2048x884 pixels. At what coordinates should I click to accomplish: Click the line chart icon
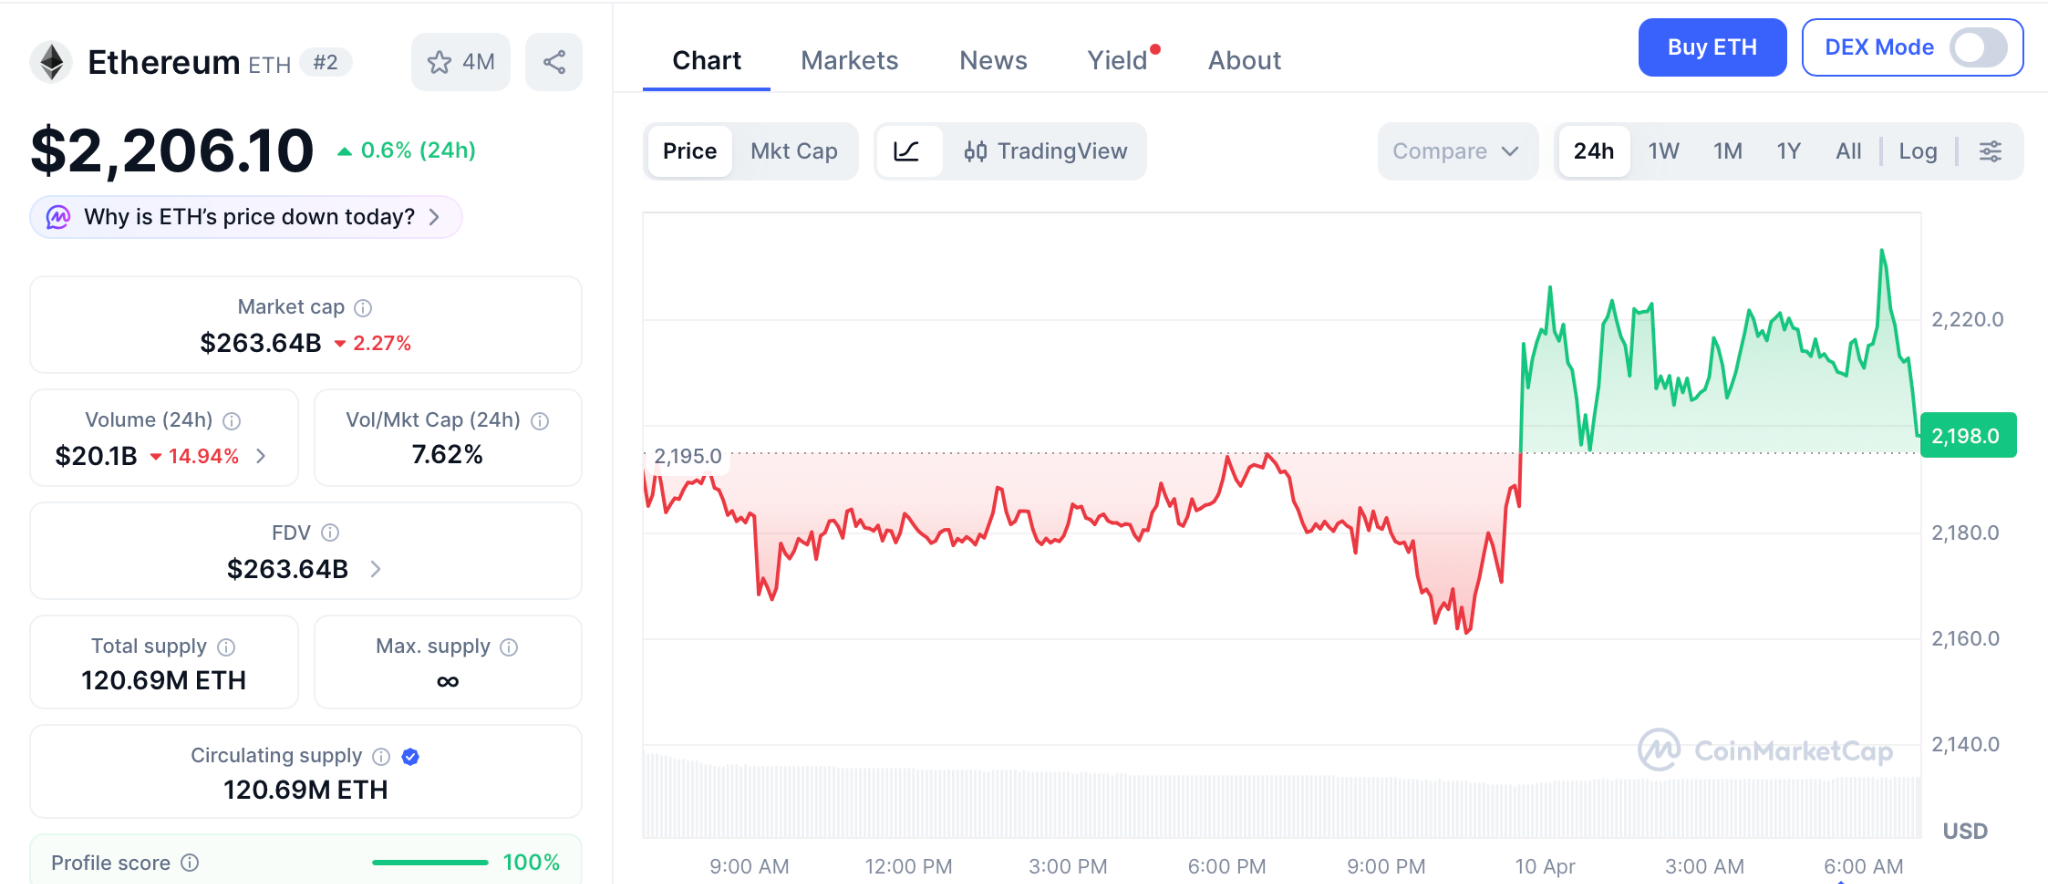tap(907, 151)
